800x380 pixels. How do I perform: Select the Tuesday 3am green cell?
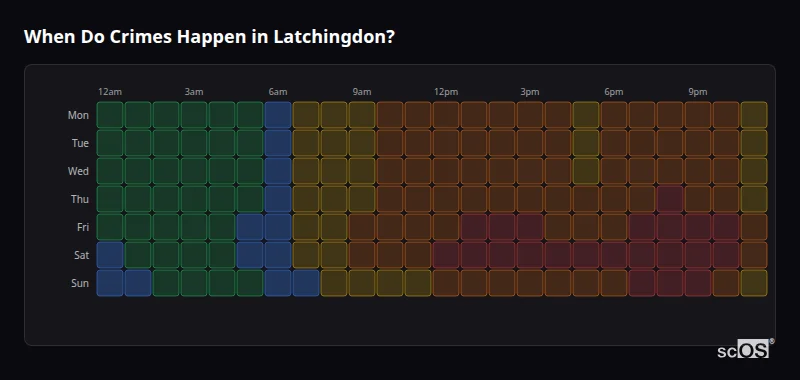pyautogui.click(x=194, y=143)
